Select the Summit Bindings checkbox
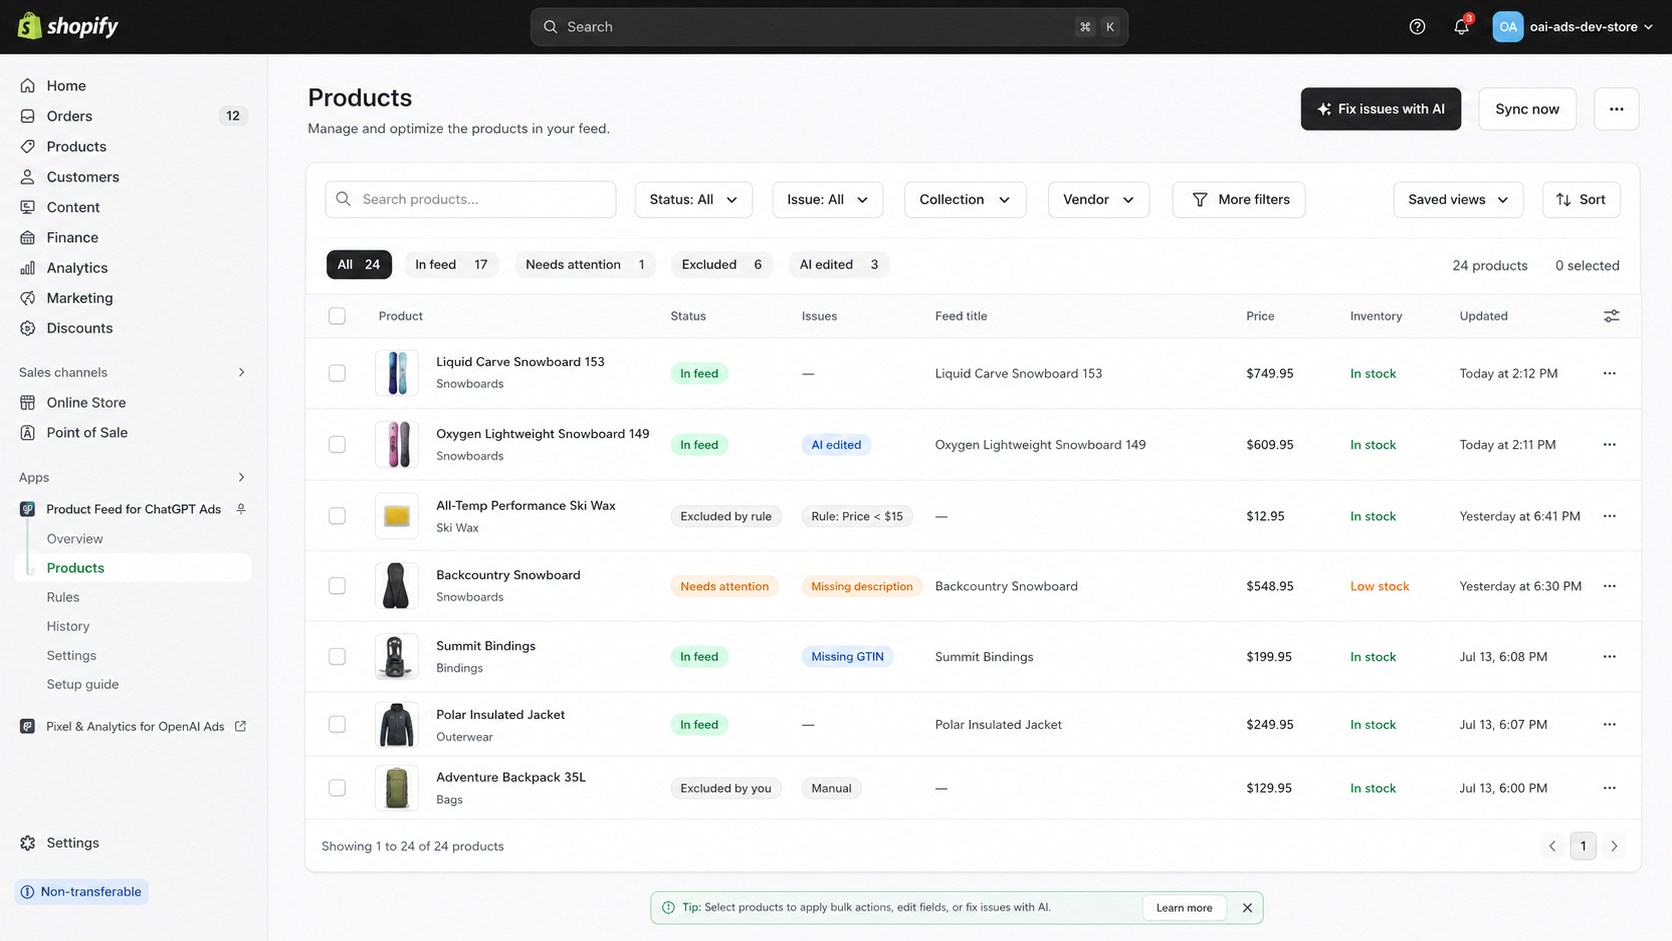Screen dimensions: 1672x941 pyautogui.click(x=337, y=657)
